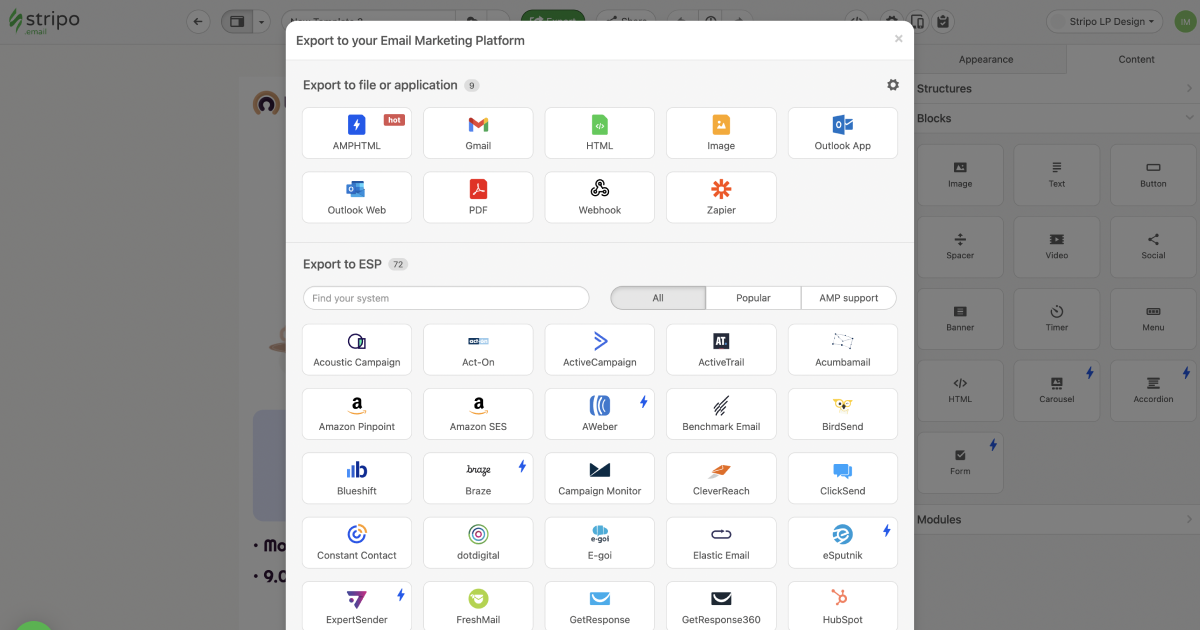Switch to Appearance tab
Screen dimensions: 1200x630
[986, 59]
